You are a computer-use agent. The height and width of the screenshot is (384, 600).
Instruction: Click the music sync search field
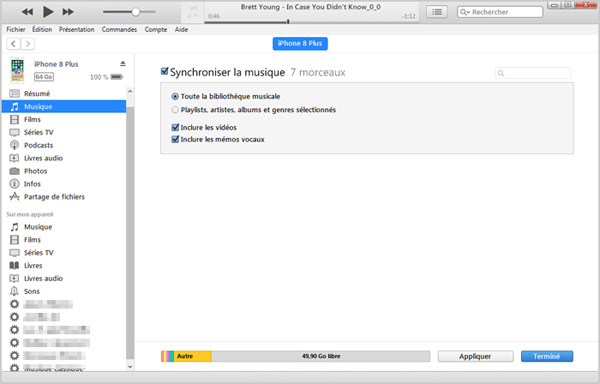coord(533,73)
